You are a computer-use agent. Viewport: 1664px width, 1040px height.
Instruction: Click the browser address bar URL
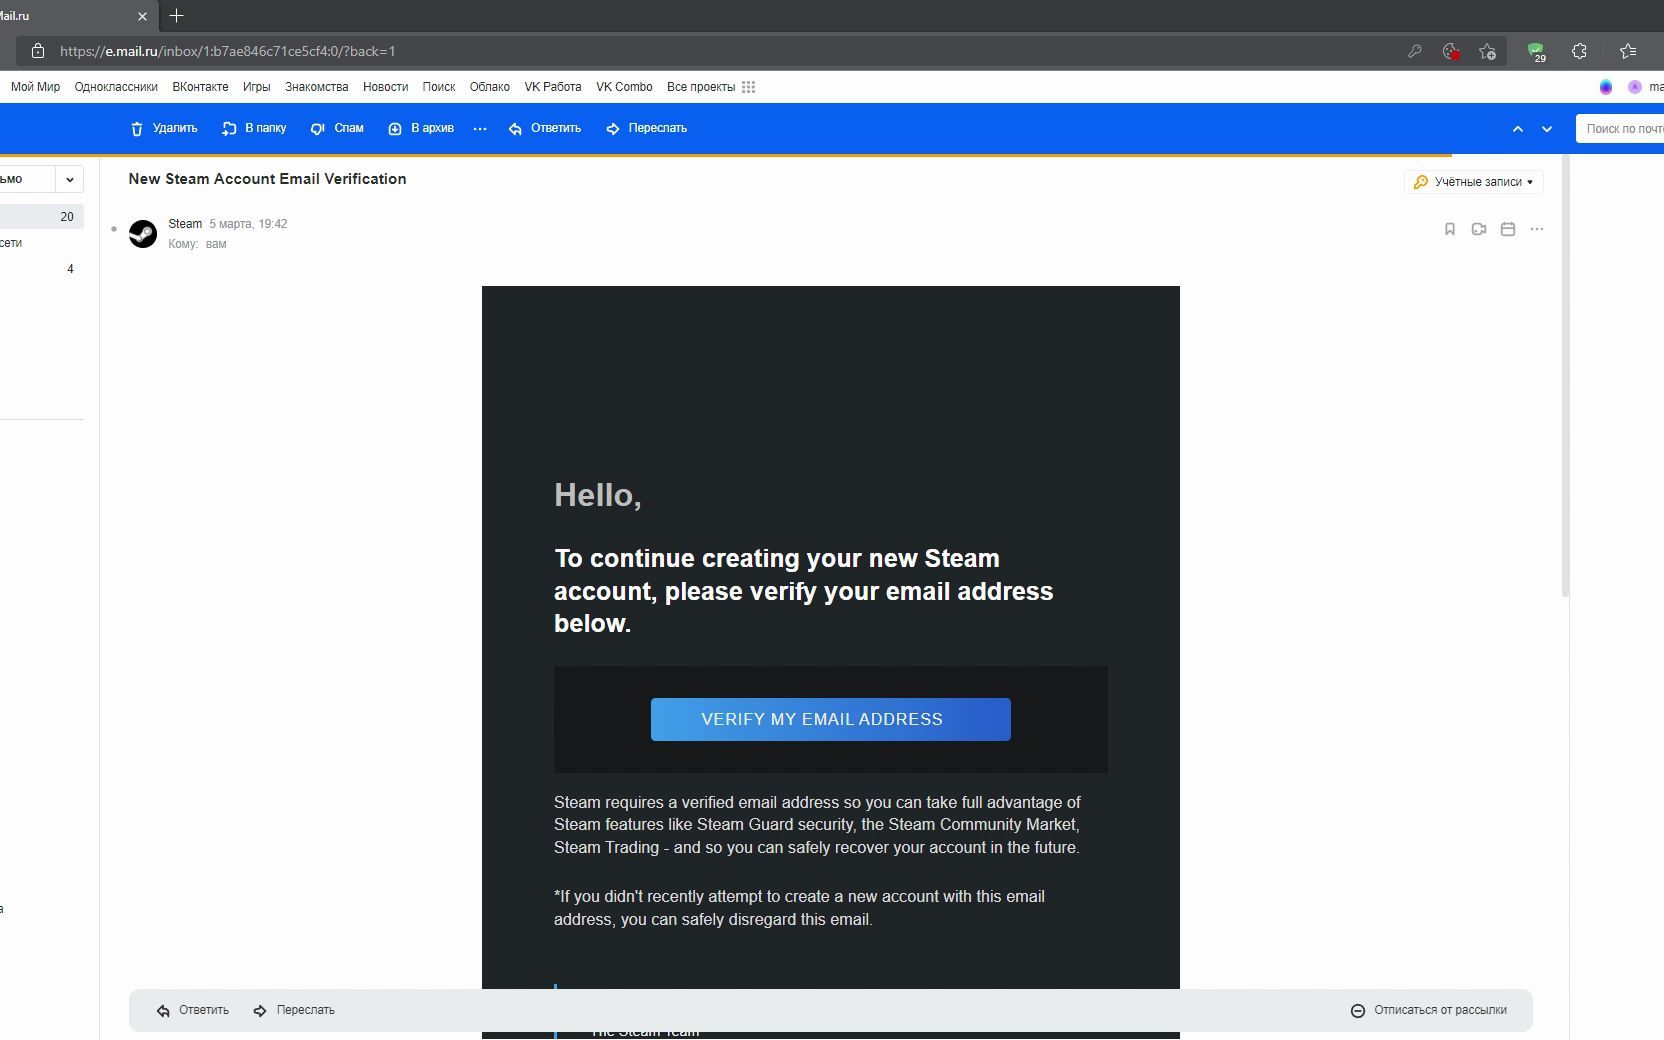(x=227, y=51)
